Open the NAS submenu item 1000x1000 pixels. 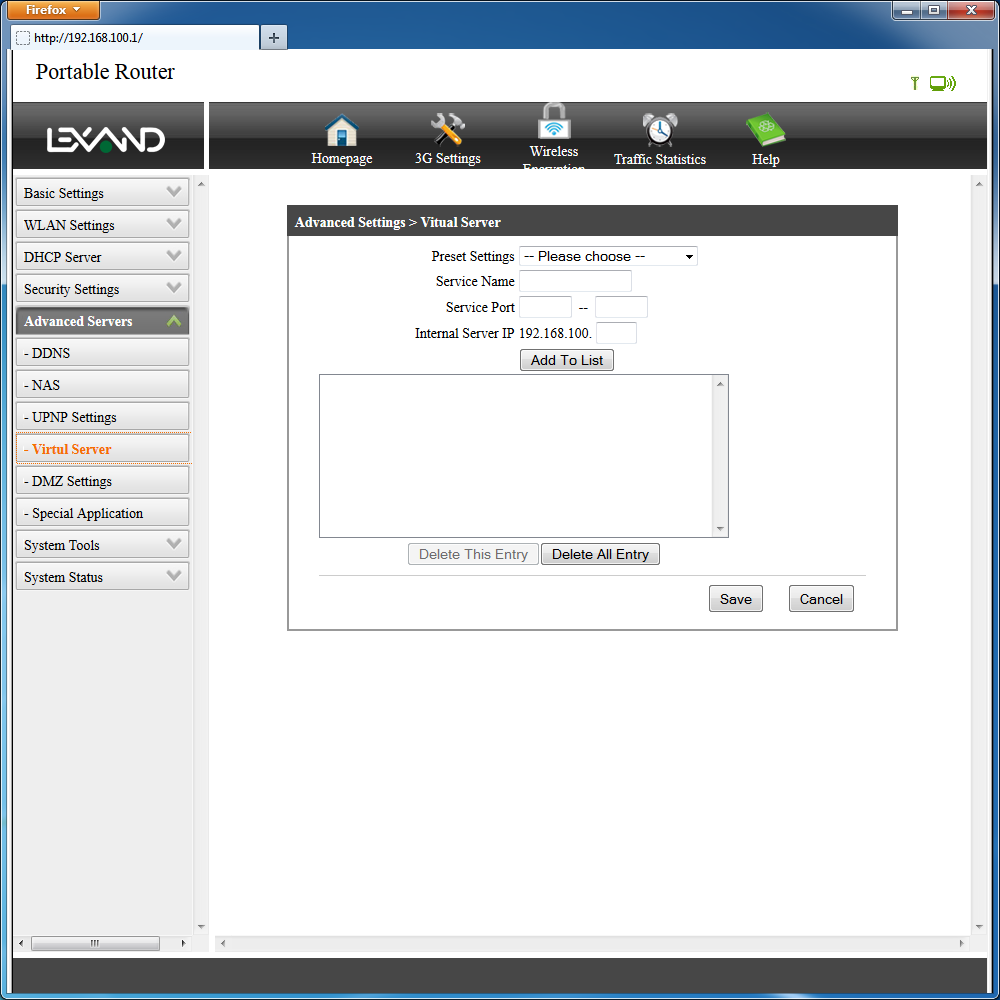click(x=102, y=385)
